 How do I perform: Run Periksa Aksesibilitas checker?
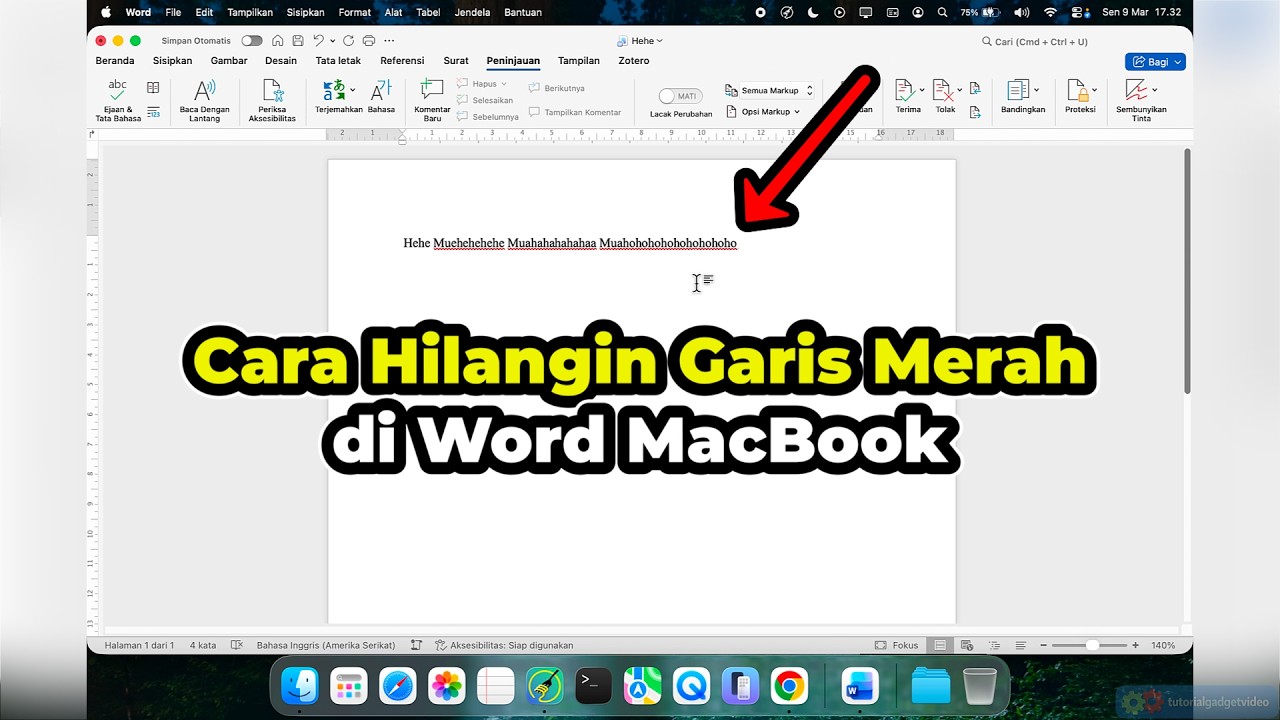(272, 100)
